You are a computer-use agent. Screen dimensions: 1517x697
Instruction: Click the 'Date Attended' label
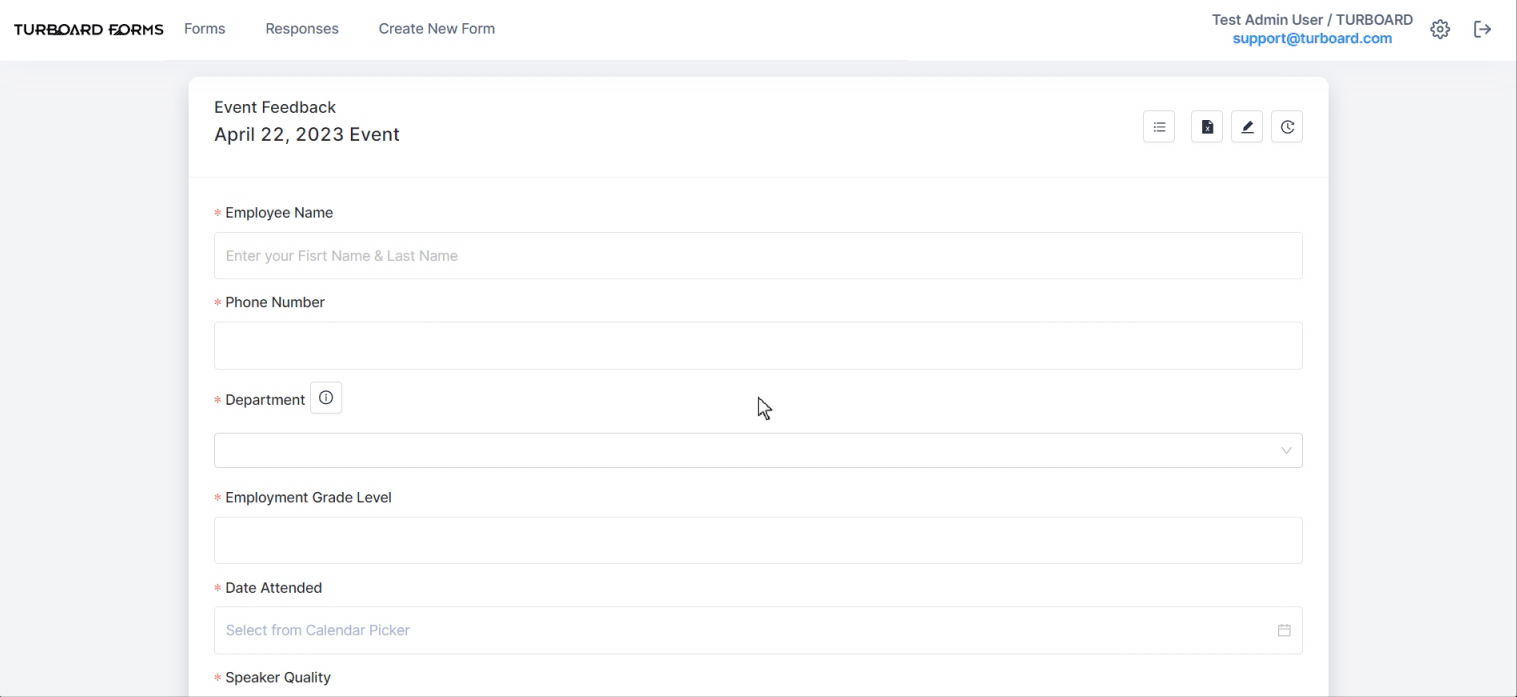click(x=273, y=588)
